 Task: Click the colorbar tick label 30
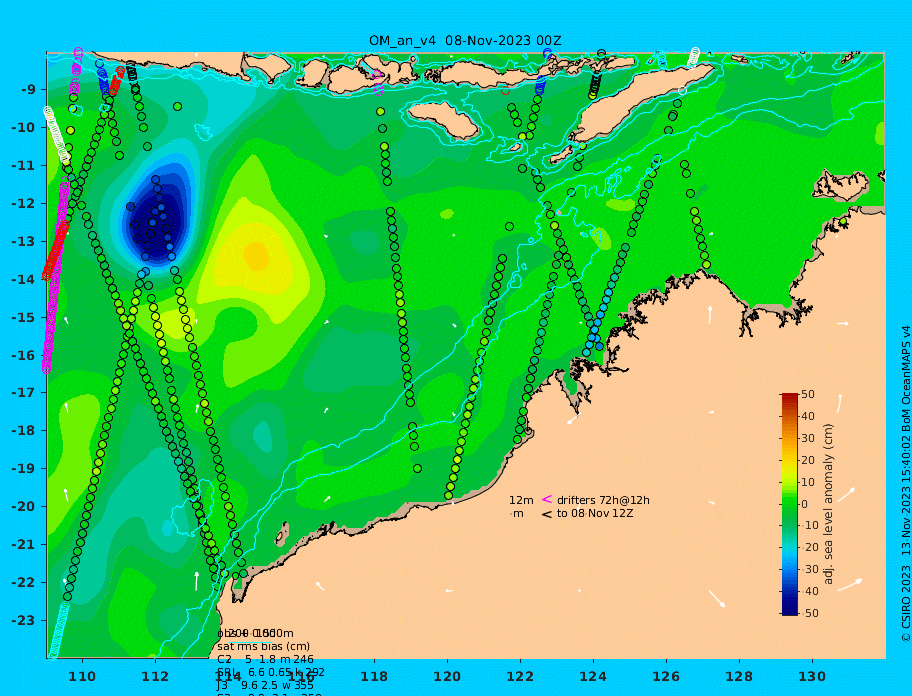[808, 438]
